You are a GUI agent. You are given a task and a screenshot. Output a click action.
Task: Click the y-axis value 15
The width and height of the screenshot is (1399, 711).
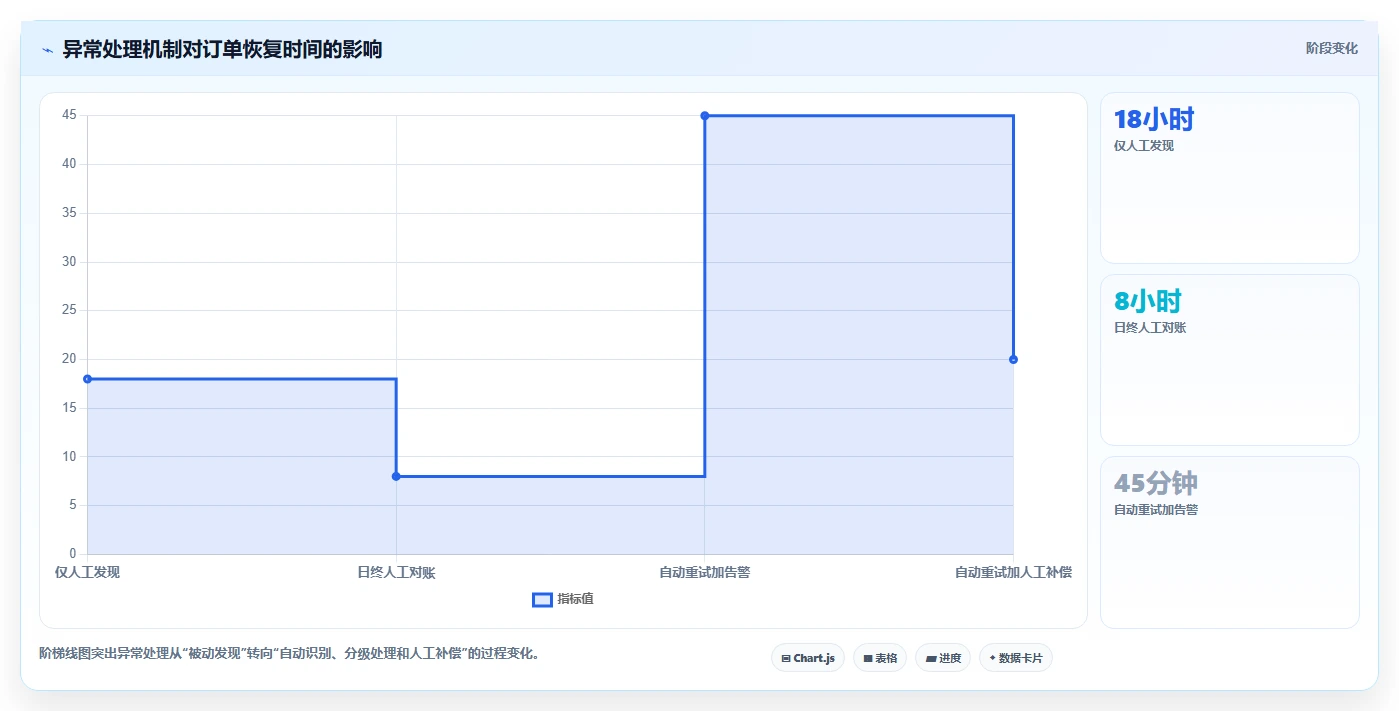(69, 408)
